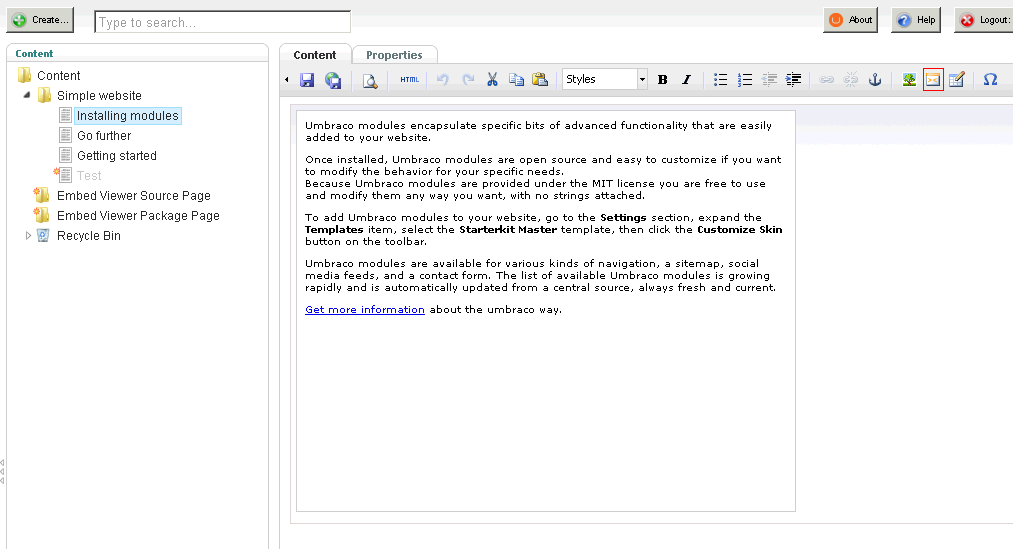Click the Redo arrow
1013x549 pixels.
tap(468, 79)
